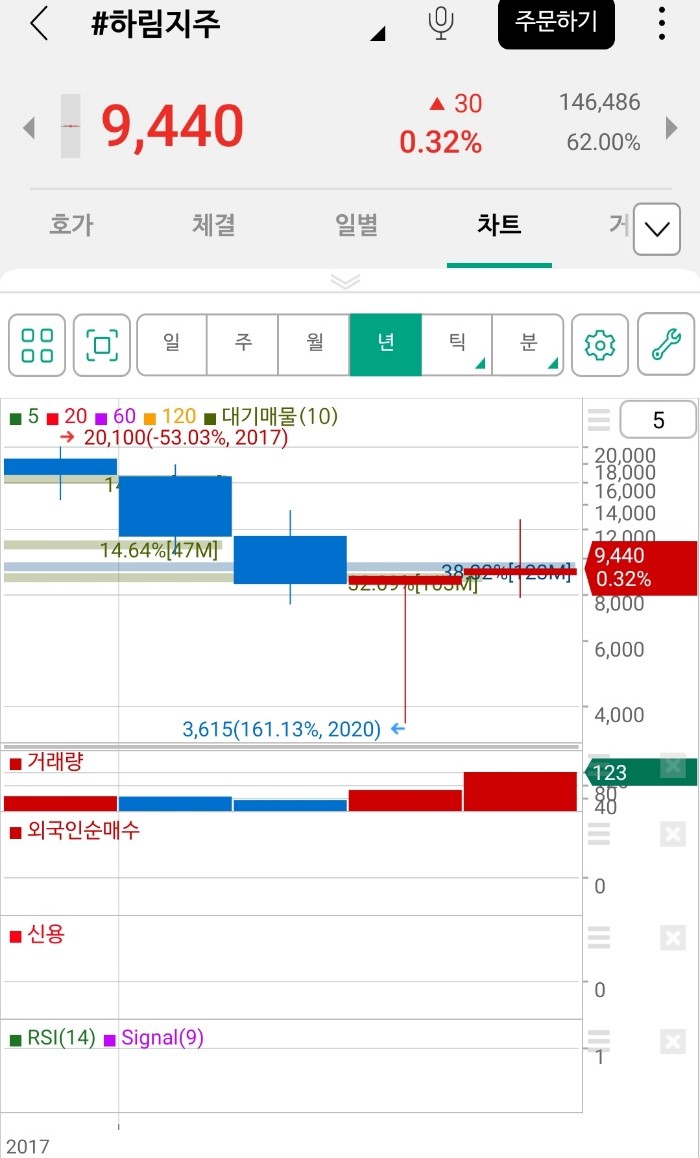Open the stock name dropdown triangle
Screen dimensions: 700x1158
pyautogui.click(x=377, y=32)
